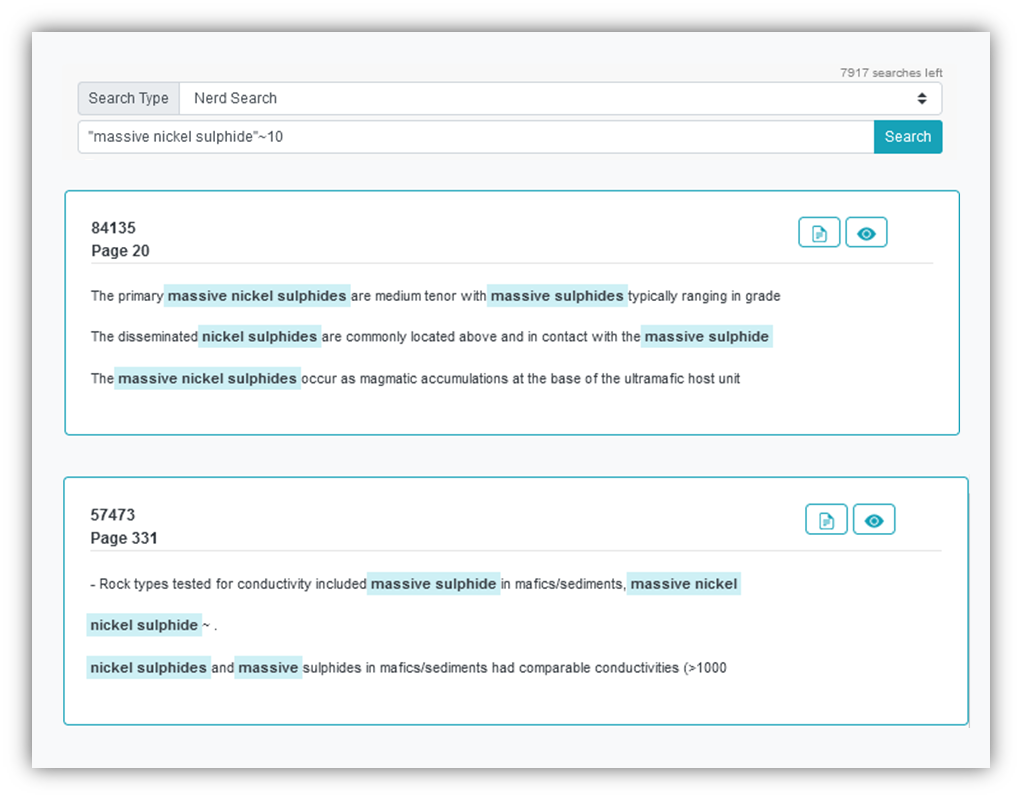Click text 'occur as magmatic accumulations'

coord(405,379)
